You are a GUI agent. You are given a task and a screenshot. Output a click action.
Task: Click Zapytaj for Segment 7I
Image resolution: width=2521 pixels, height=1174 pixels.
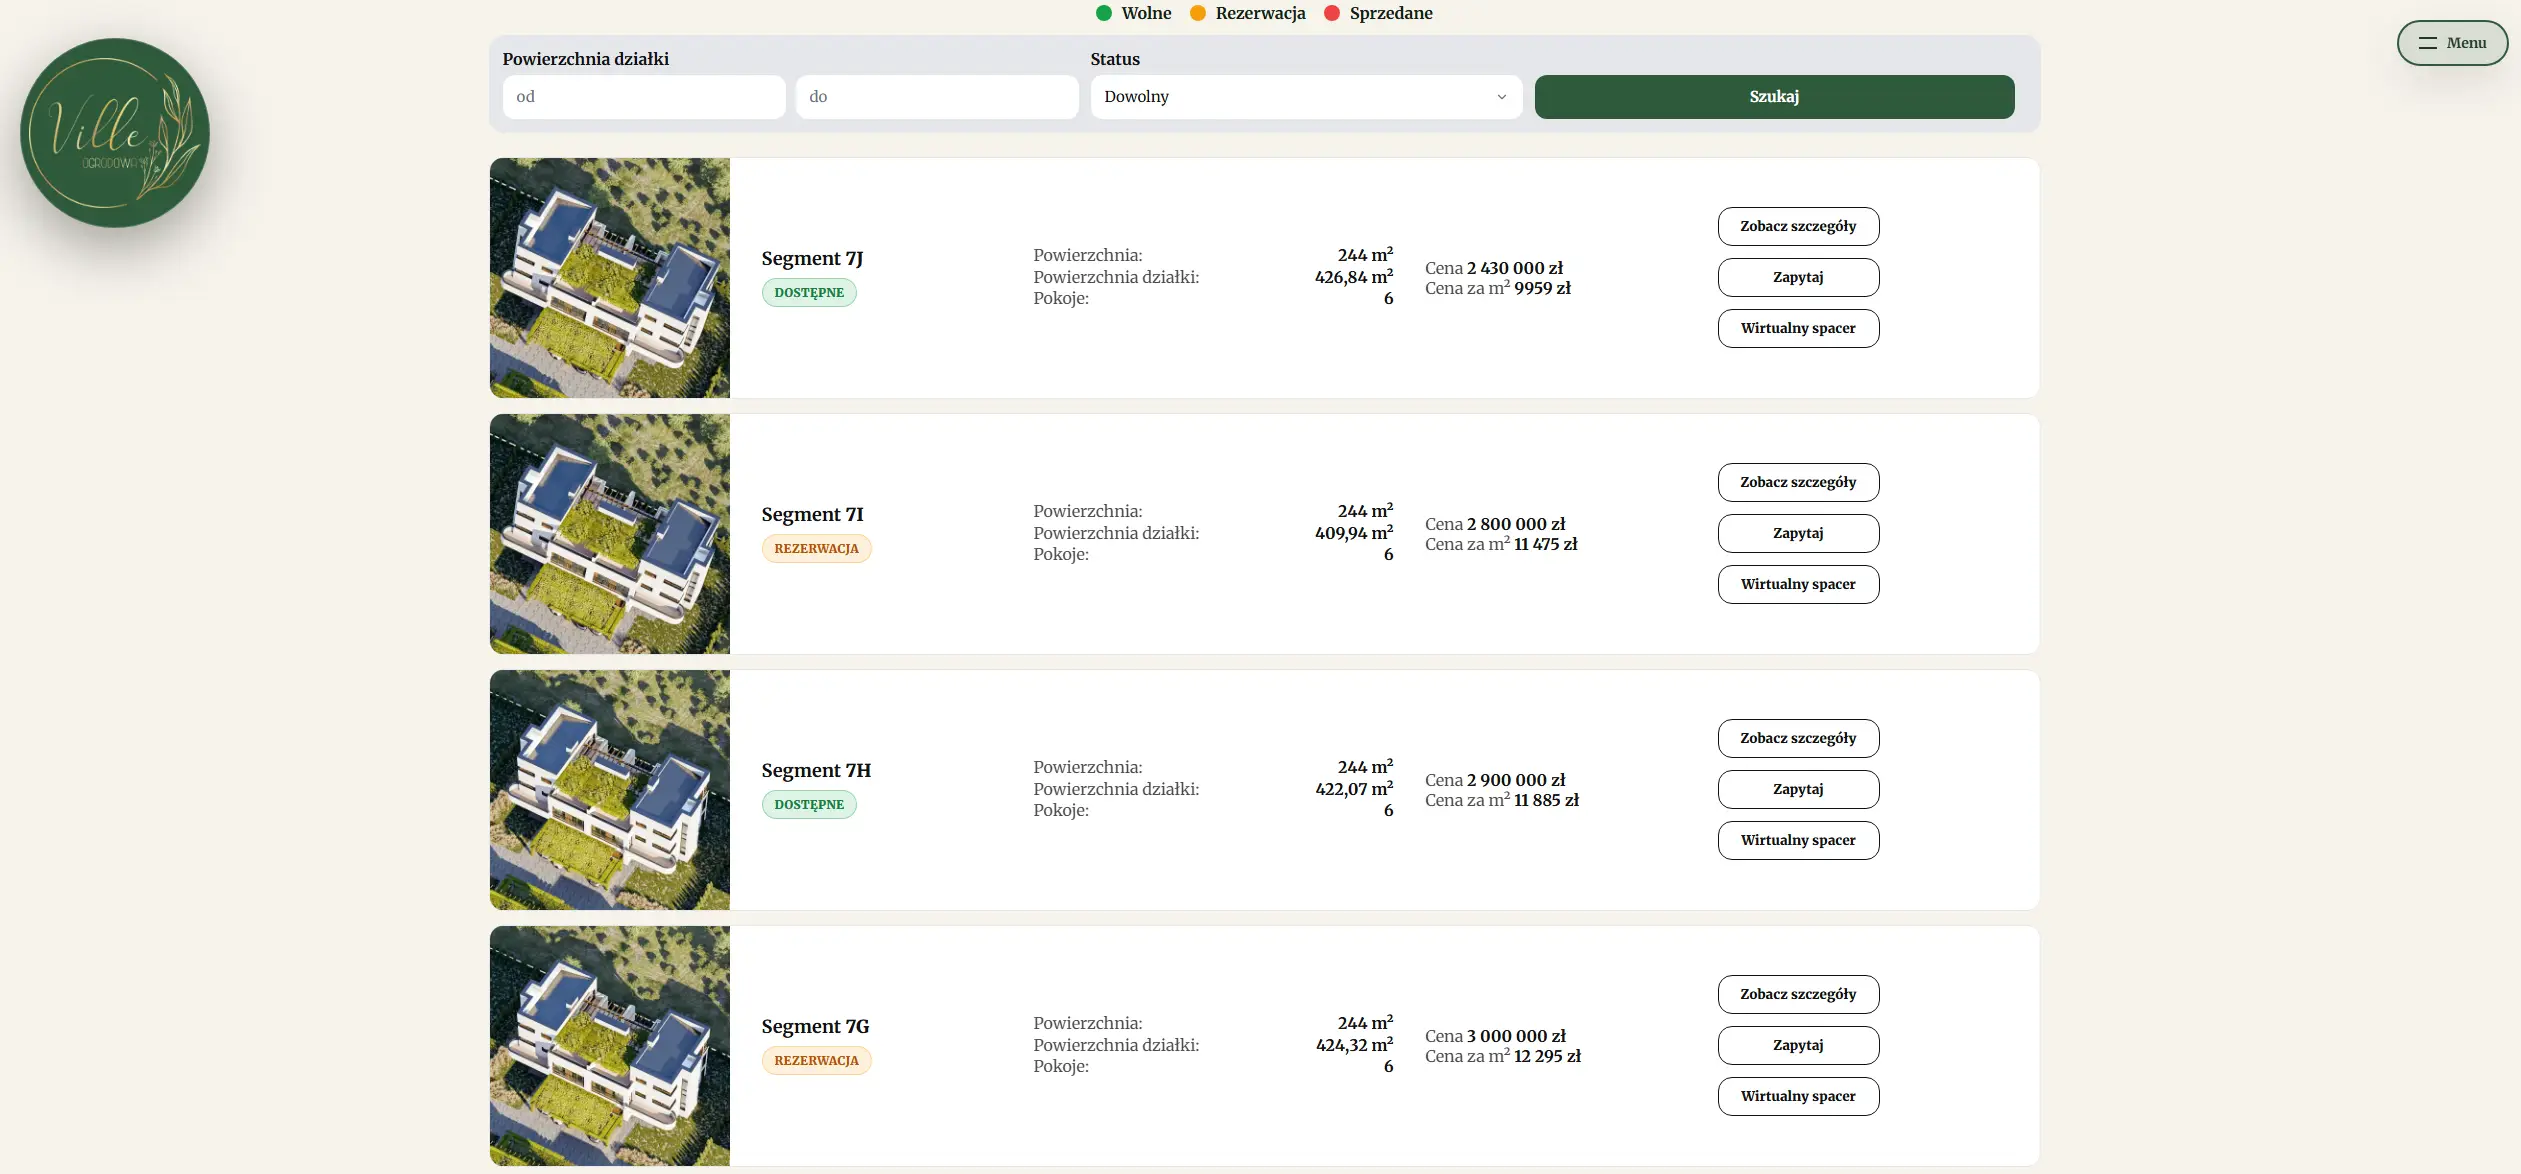(x=1797, y=533)
